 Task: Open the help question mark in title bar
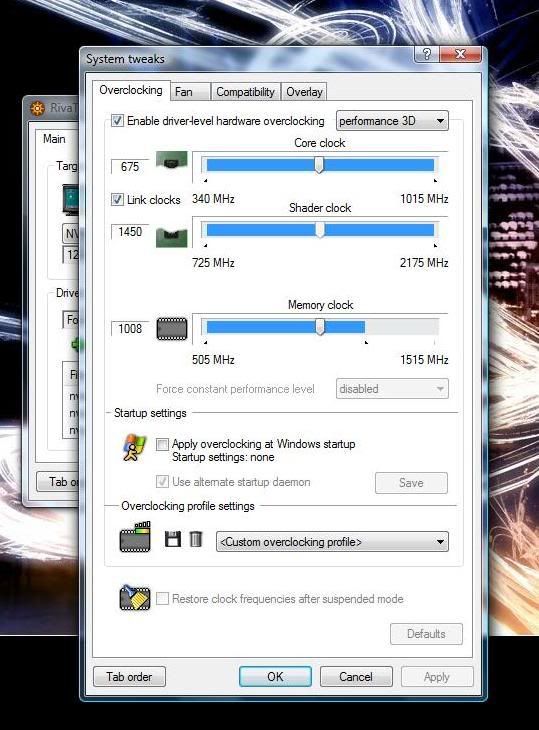[426, 55]
